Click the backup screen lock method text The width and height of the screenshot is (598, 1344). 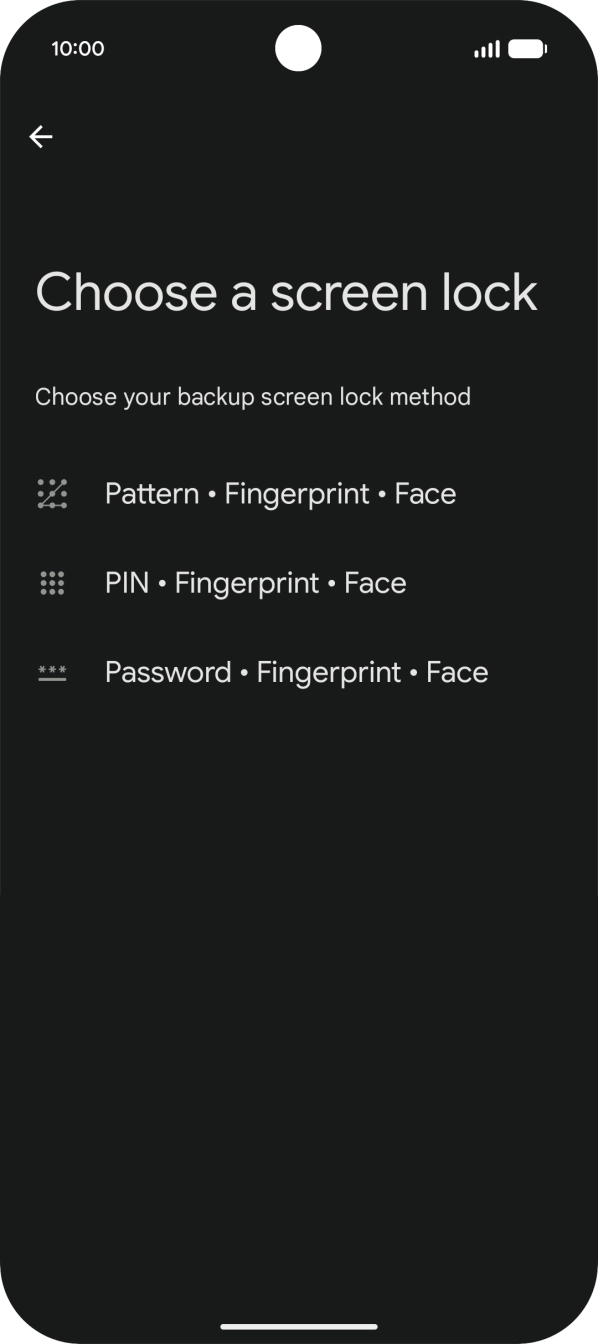click(x=252, y=396)
